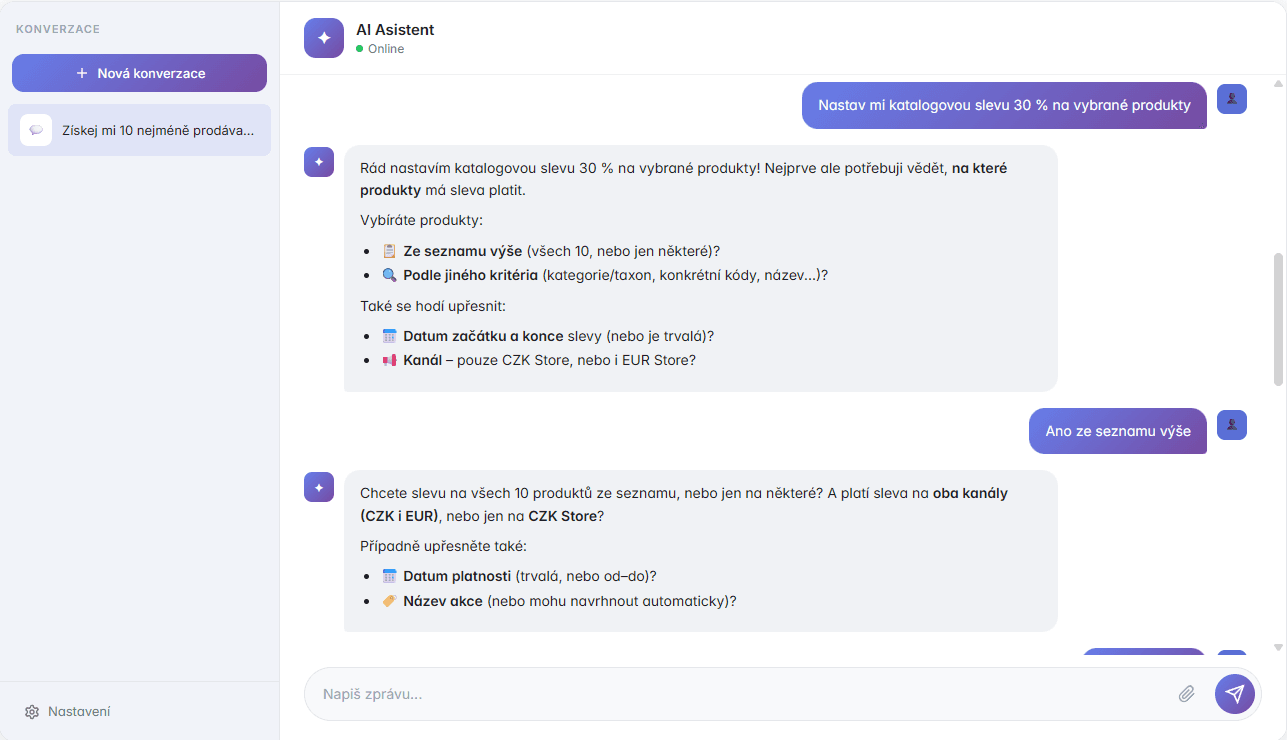Click the chat scrollbar on the right edge
The height and width of the screenshot is (740, 1287).
click(1277, 300)
